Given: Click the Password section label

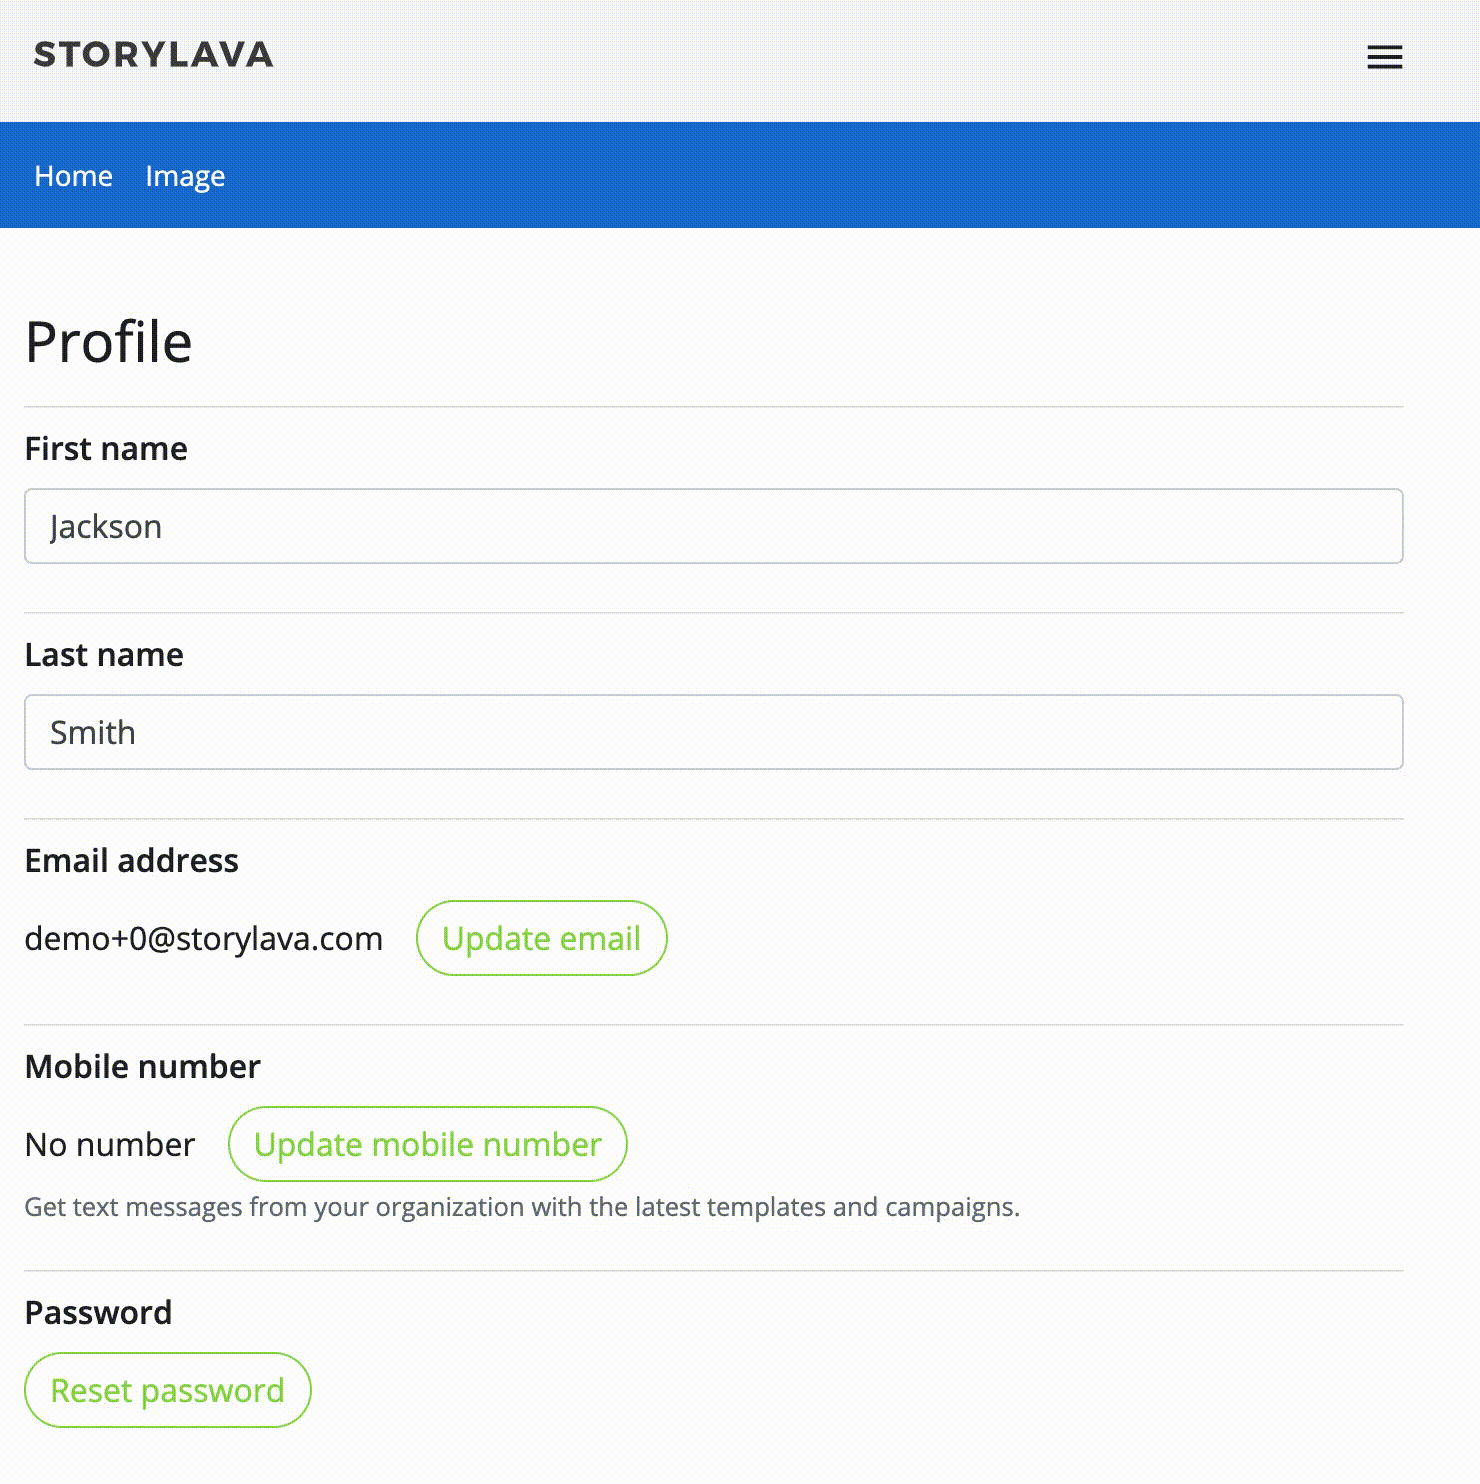Looking at the screenshot, I should pos(98,1313).
